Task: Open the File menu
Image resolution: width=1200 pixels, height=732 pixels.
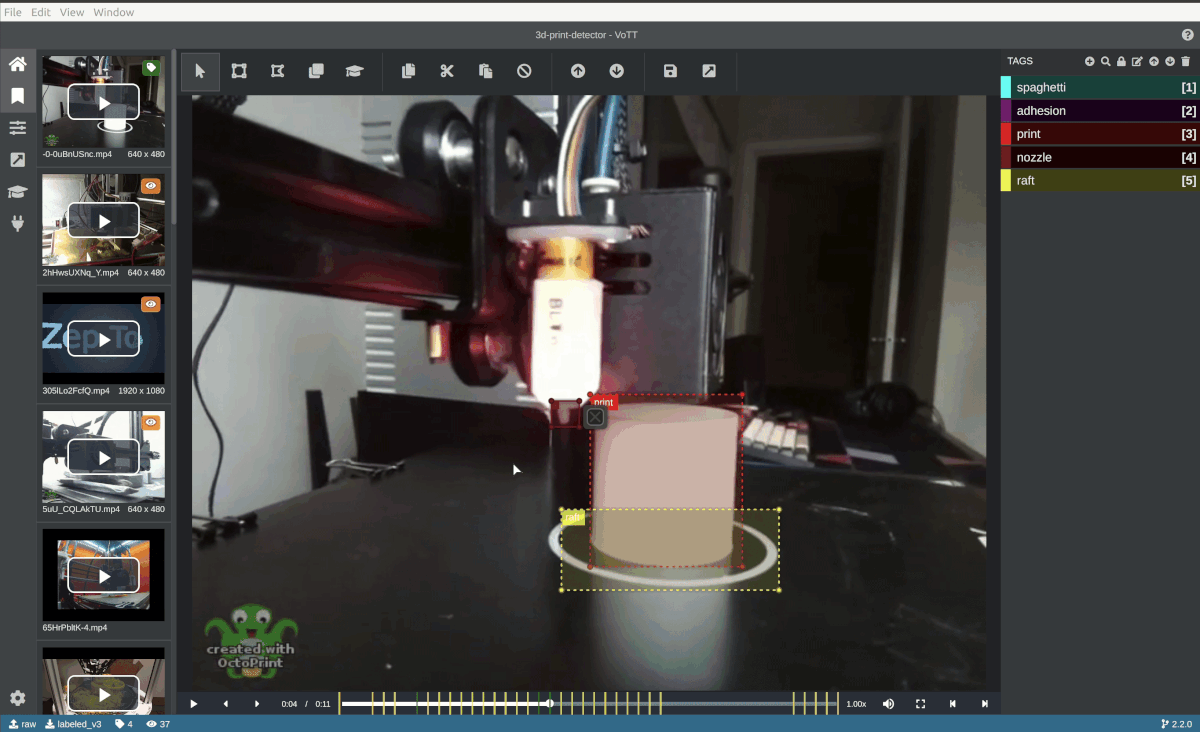Action: (x=13, y=12)
